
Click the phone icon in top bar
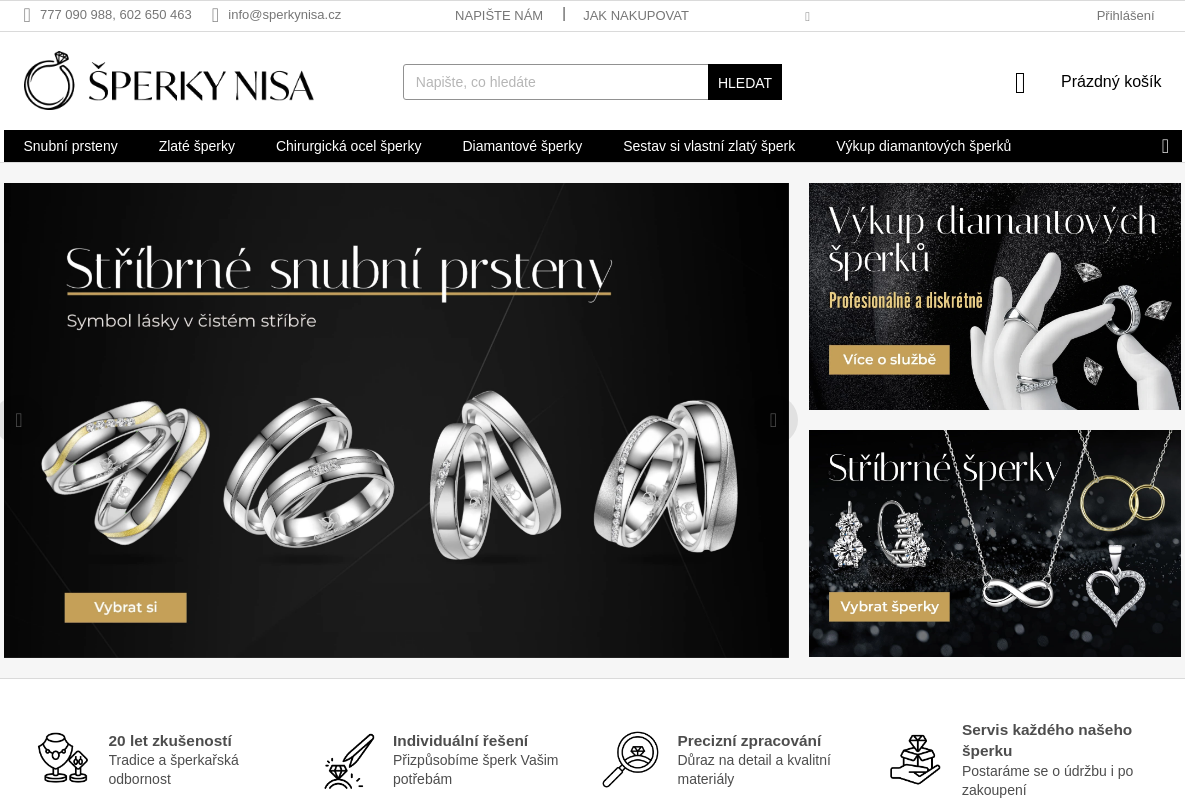coord(27,15)
